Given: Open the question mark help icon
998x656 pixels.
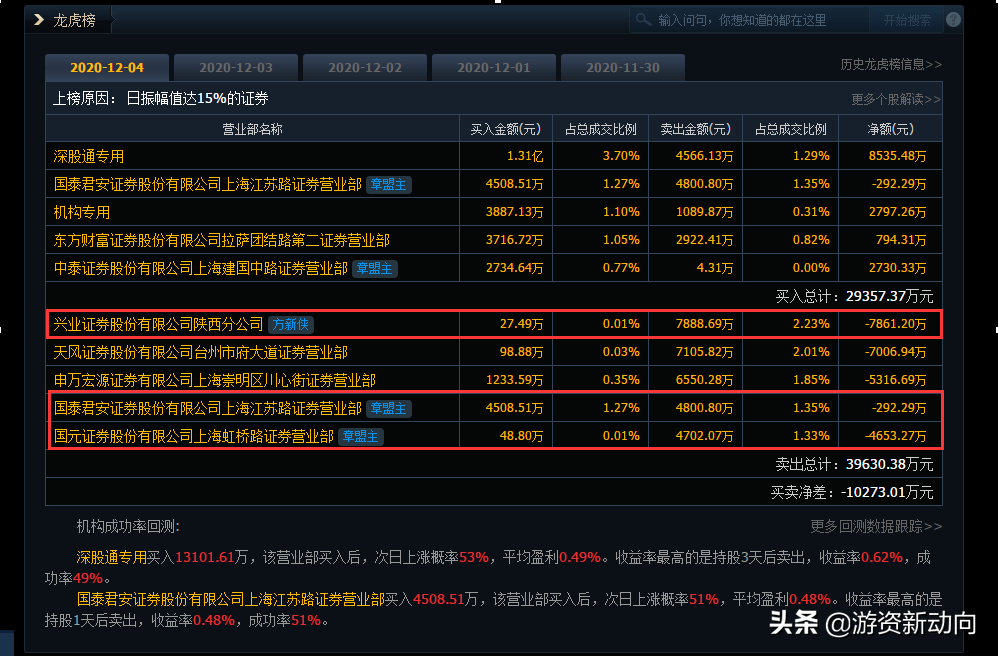Looking at the screenshot, I should pos(953,20).
